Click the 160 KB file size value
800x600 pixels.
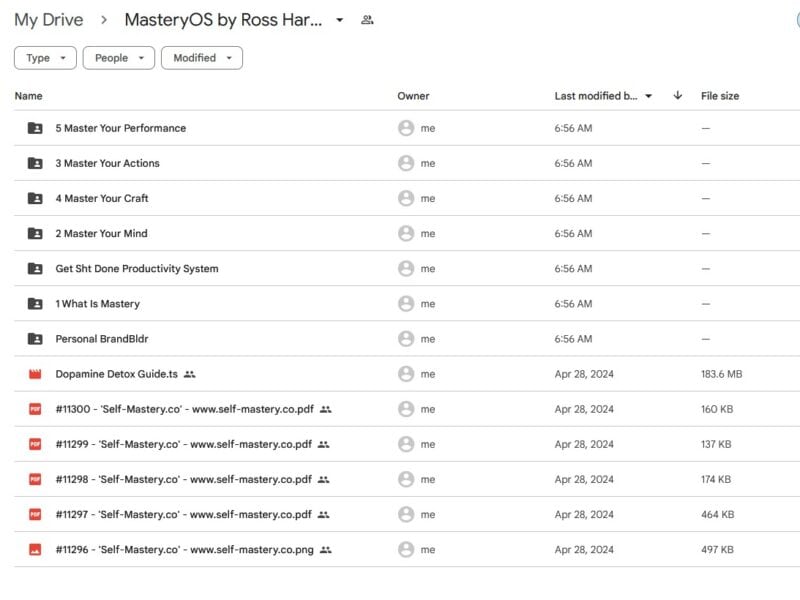pos(717,409)
